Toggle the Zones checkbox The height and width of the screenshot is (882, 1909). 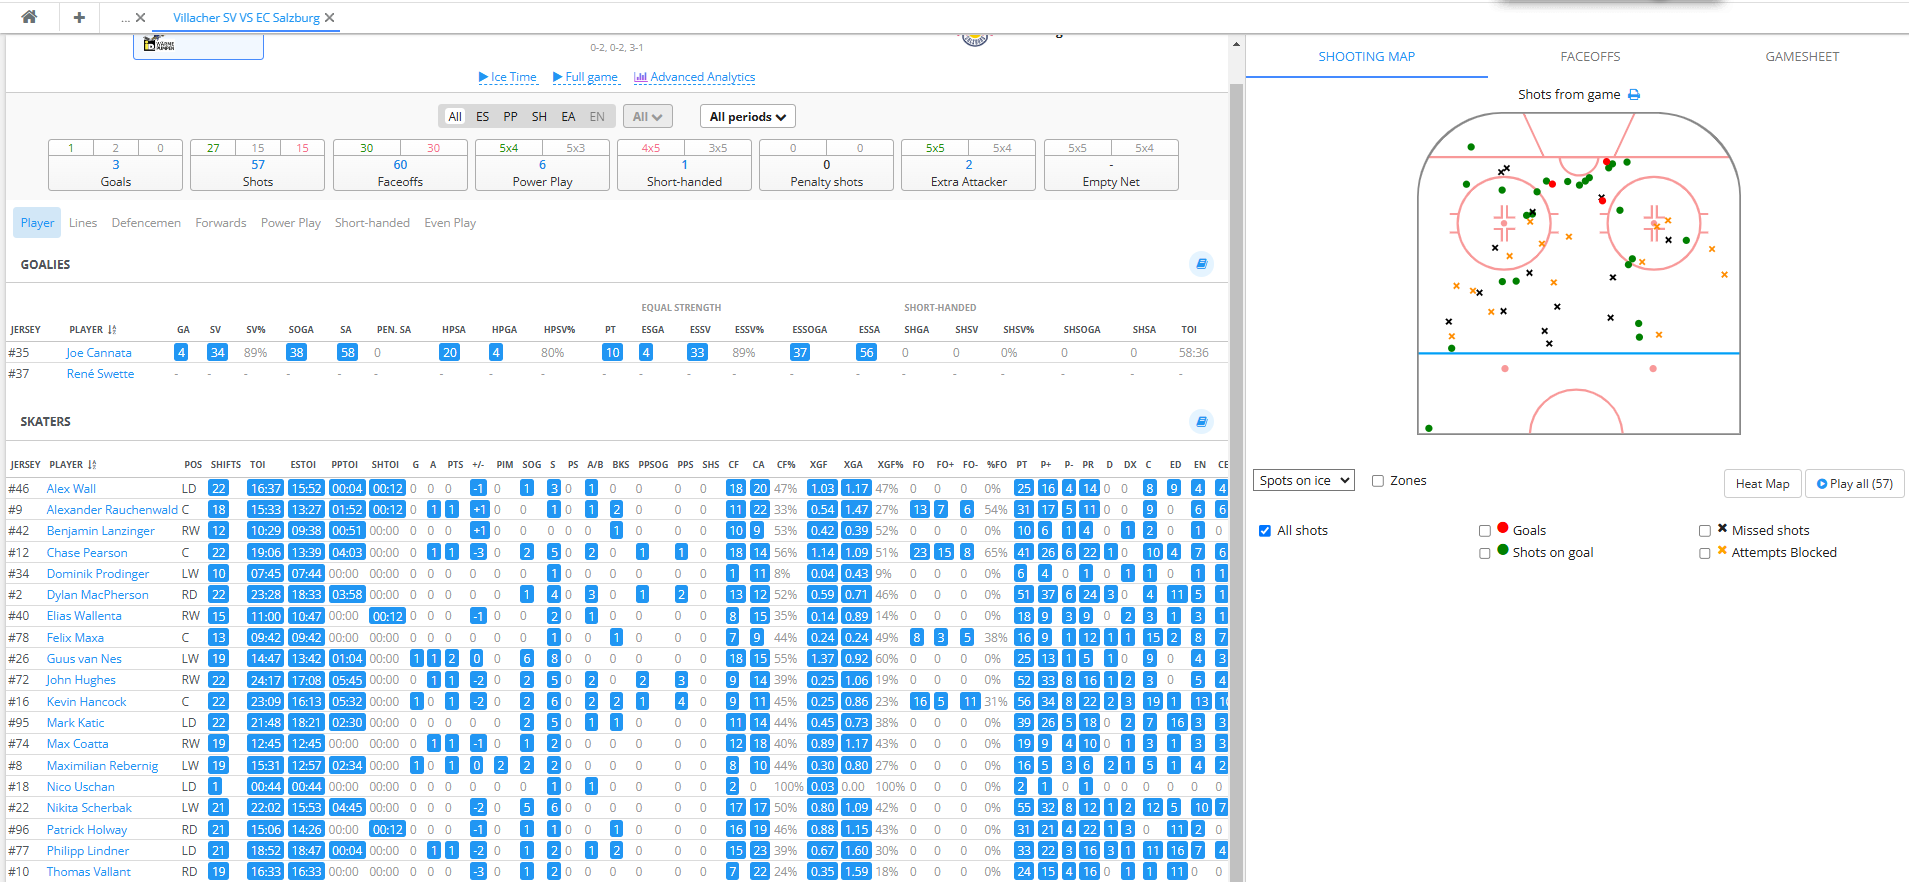point(1378,481)
